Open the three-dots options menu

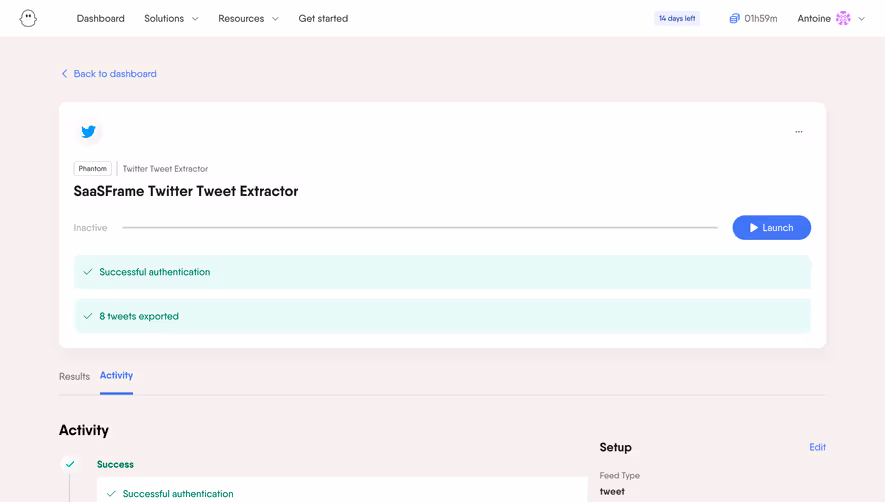tap(799, 132)
